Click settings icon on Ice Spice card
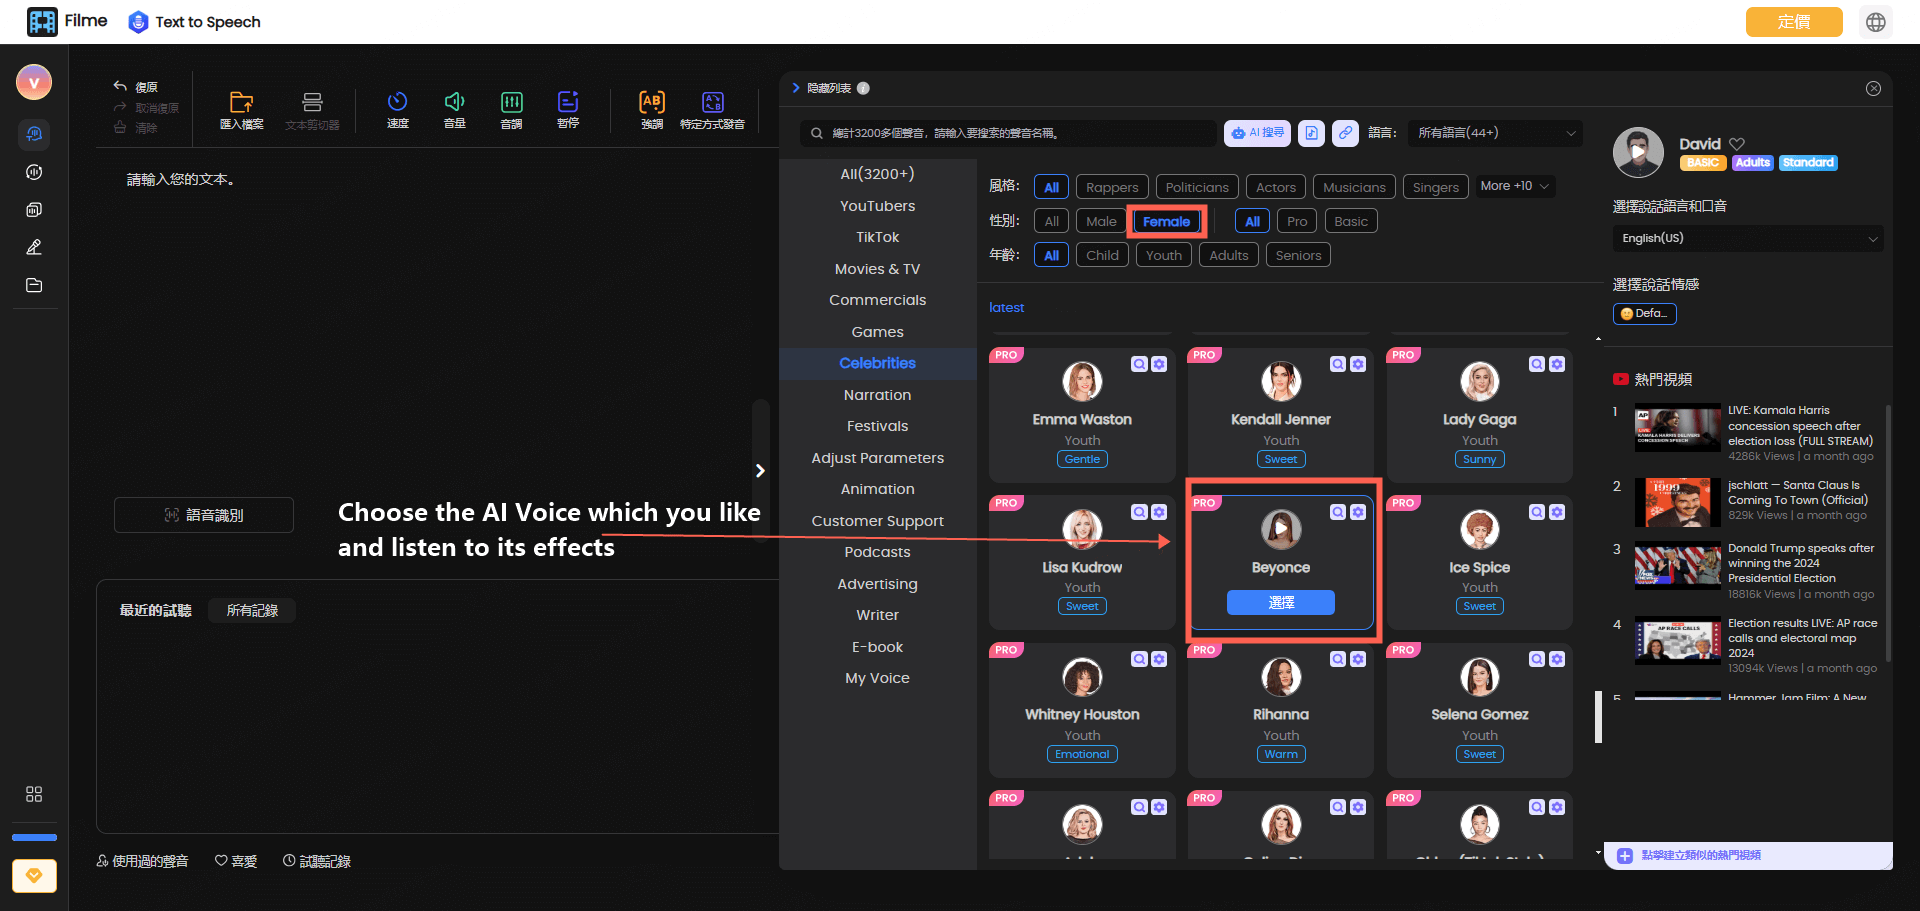 tap(1557, 512)
